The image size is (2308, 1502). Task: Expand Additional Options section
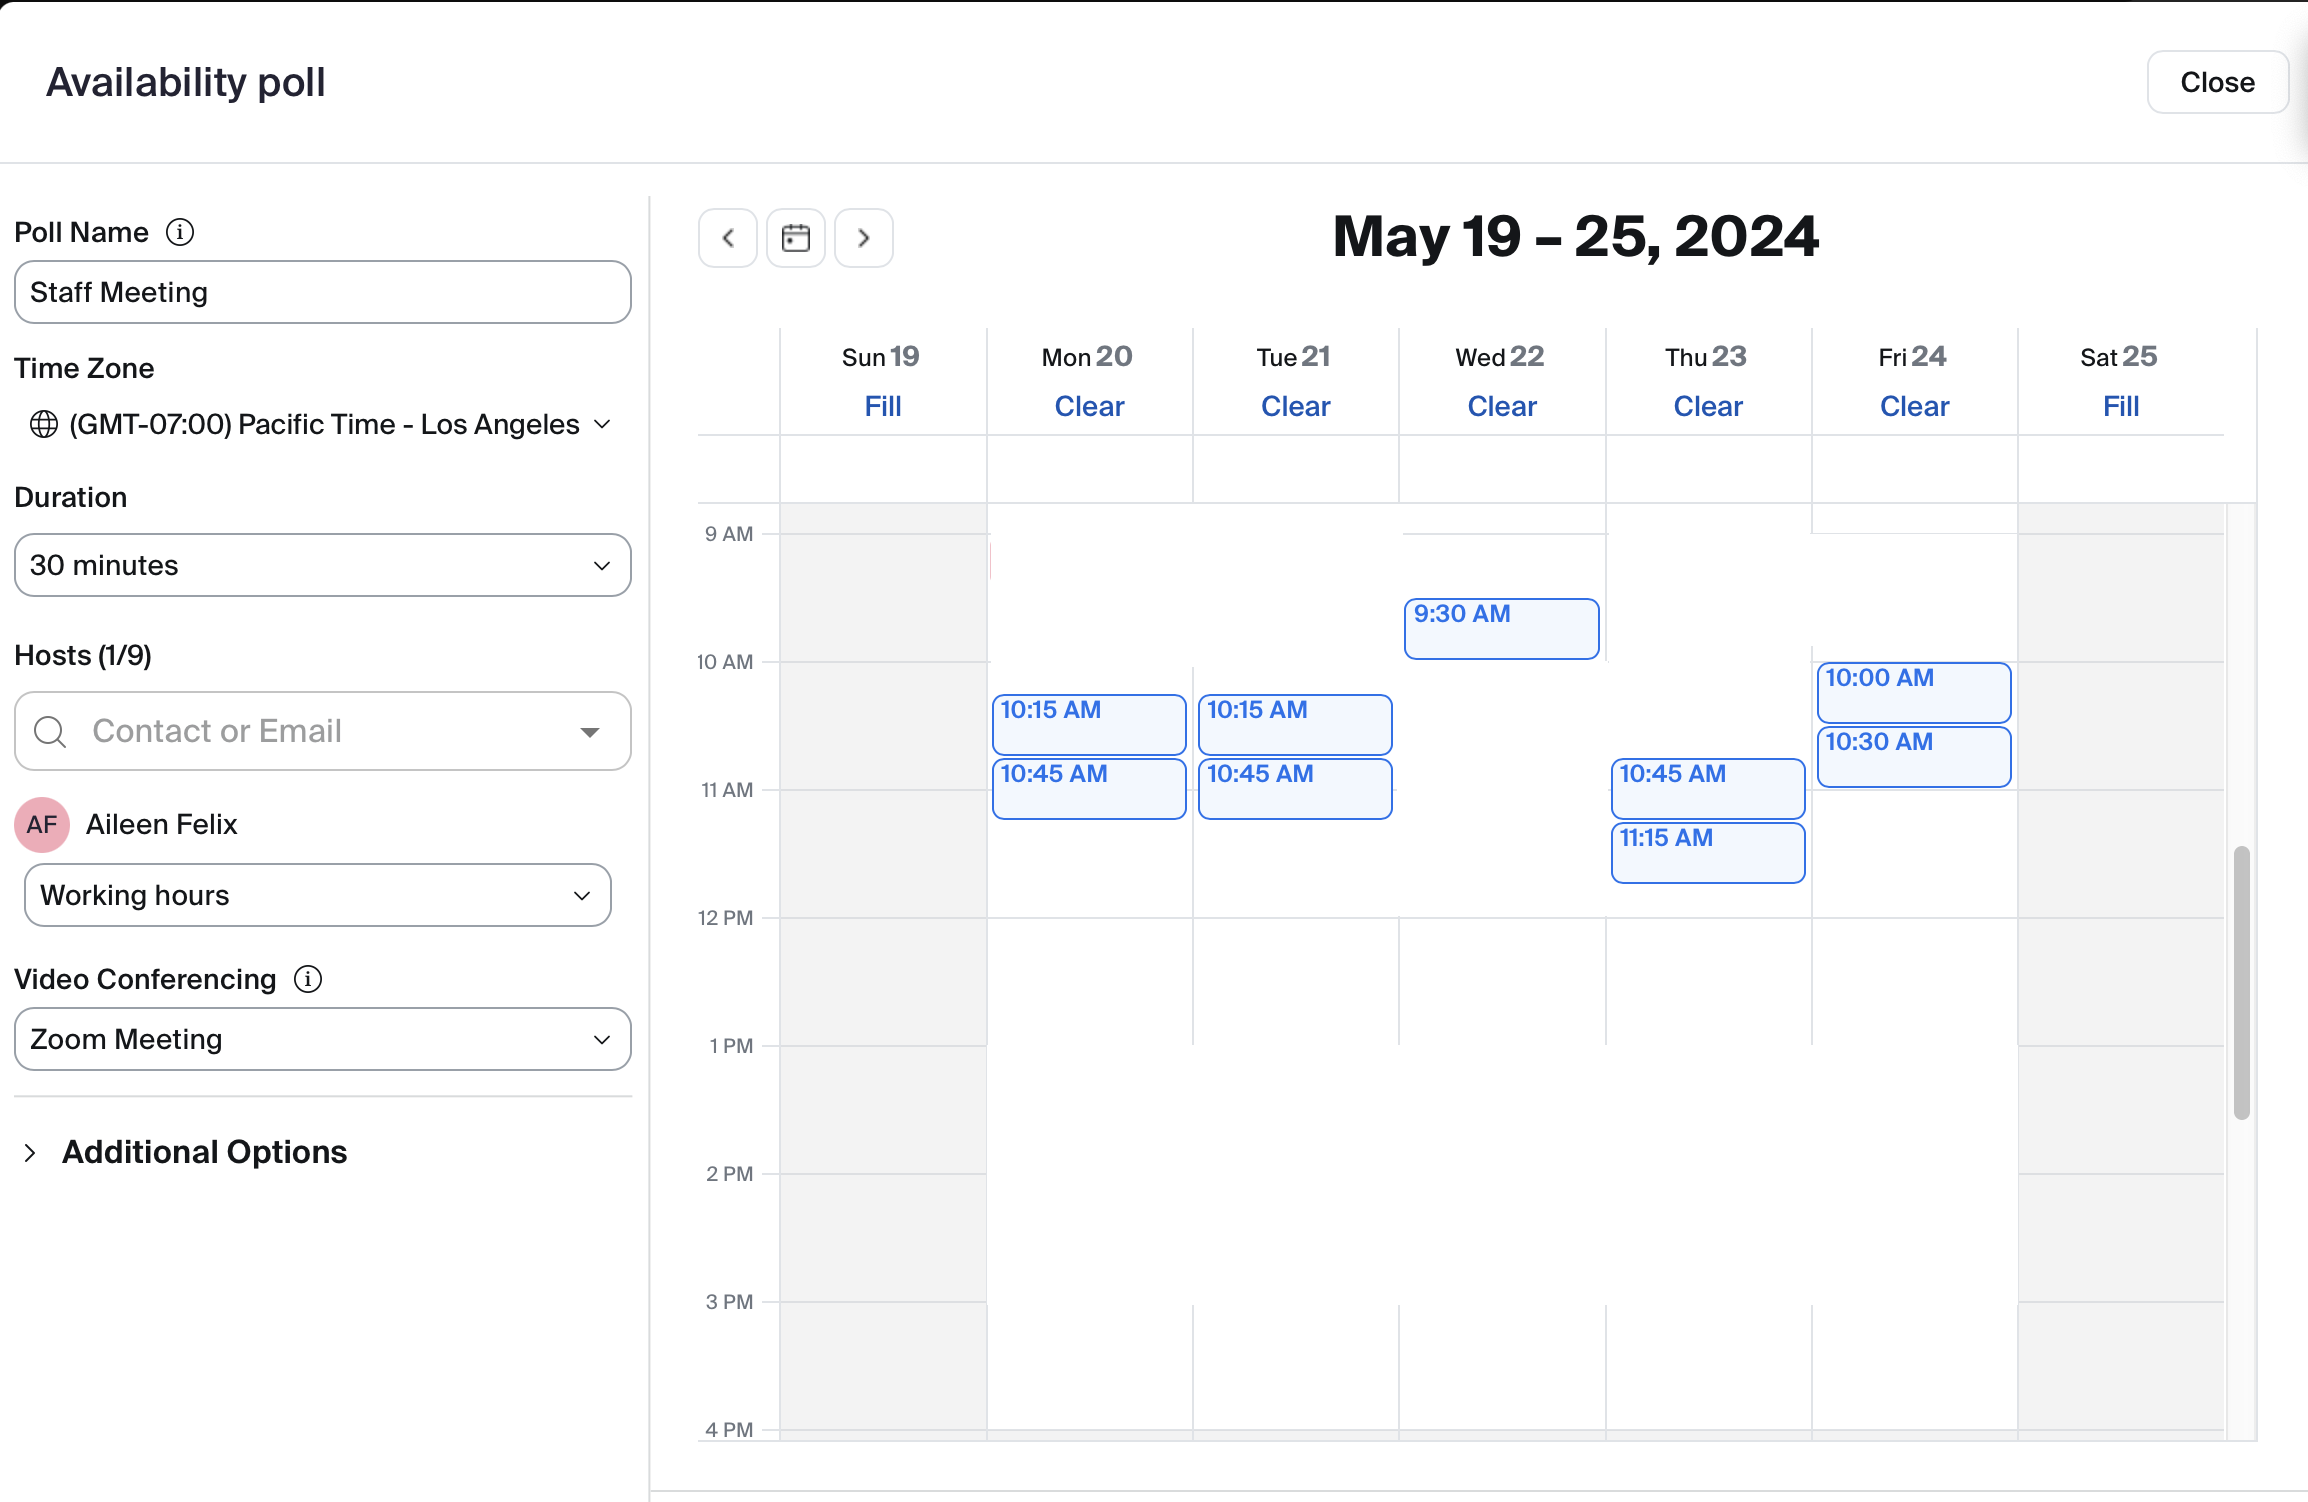click(204, 1152)
